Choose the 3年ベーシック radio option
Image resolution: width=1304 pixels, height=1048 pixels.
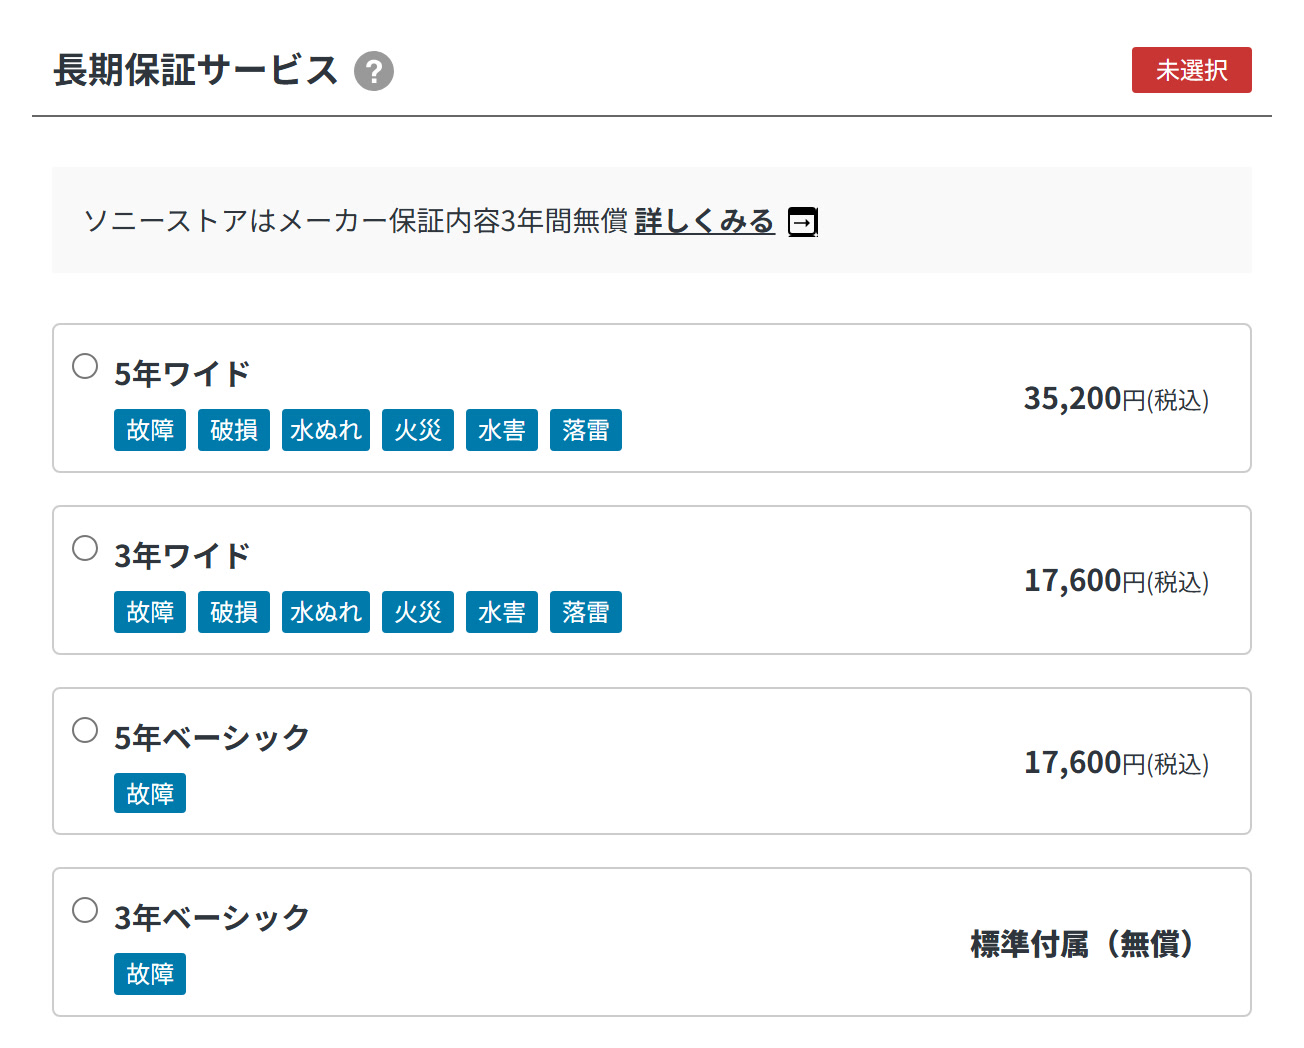coord(85,910)
